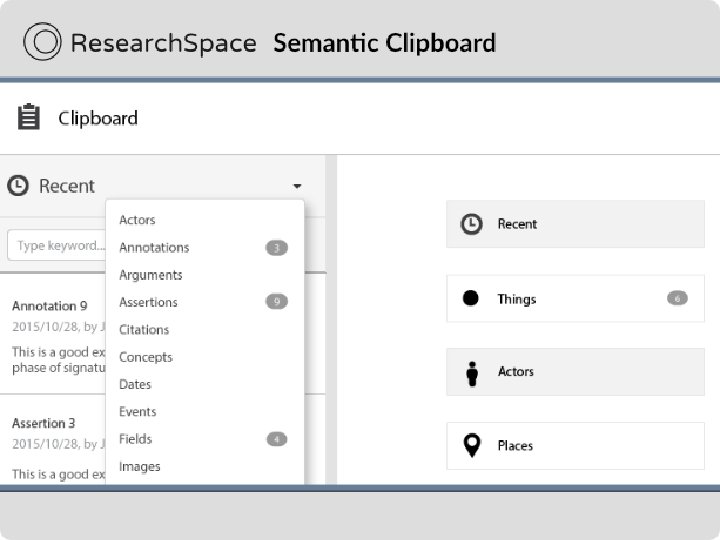Click the Things category card
Image resolution: width=720 pixels, height=540 pixels.
pyautogui.click(x=575, y=299)
